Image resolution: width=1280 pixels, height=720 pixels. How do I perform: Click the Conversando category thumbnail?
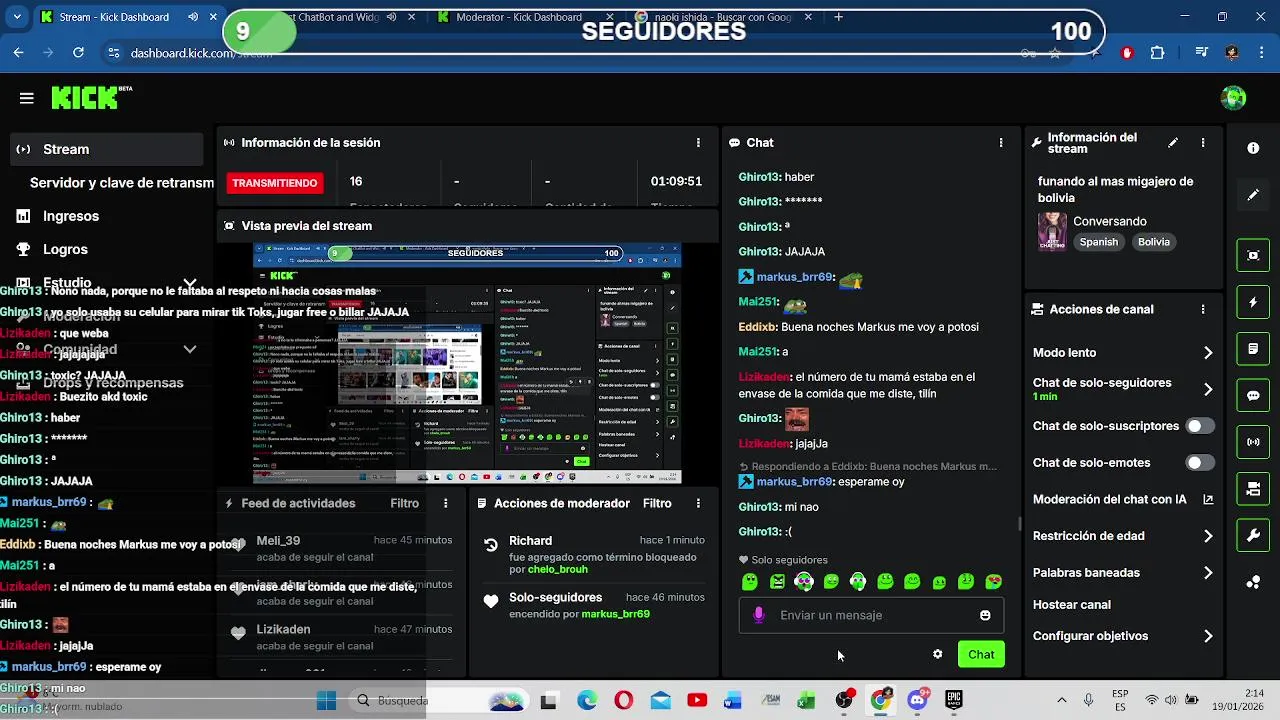tap(1052, 231)
